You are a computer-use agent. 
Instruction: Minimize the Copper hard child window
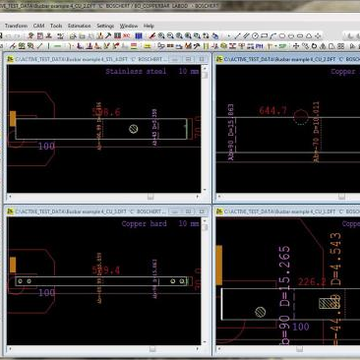174,212
